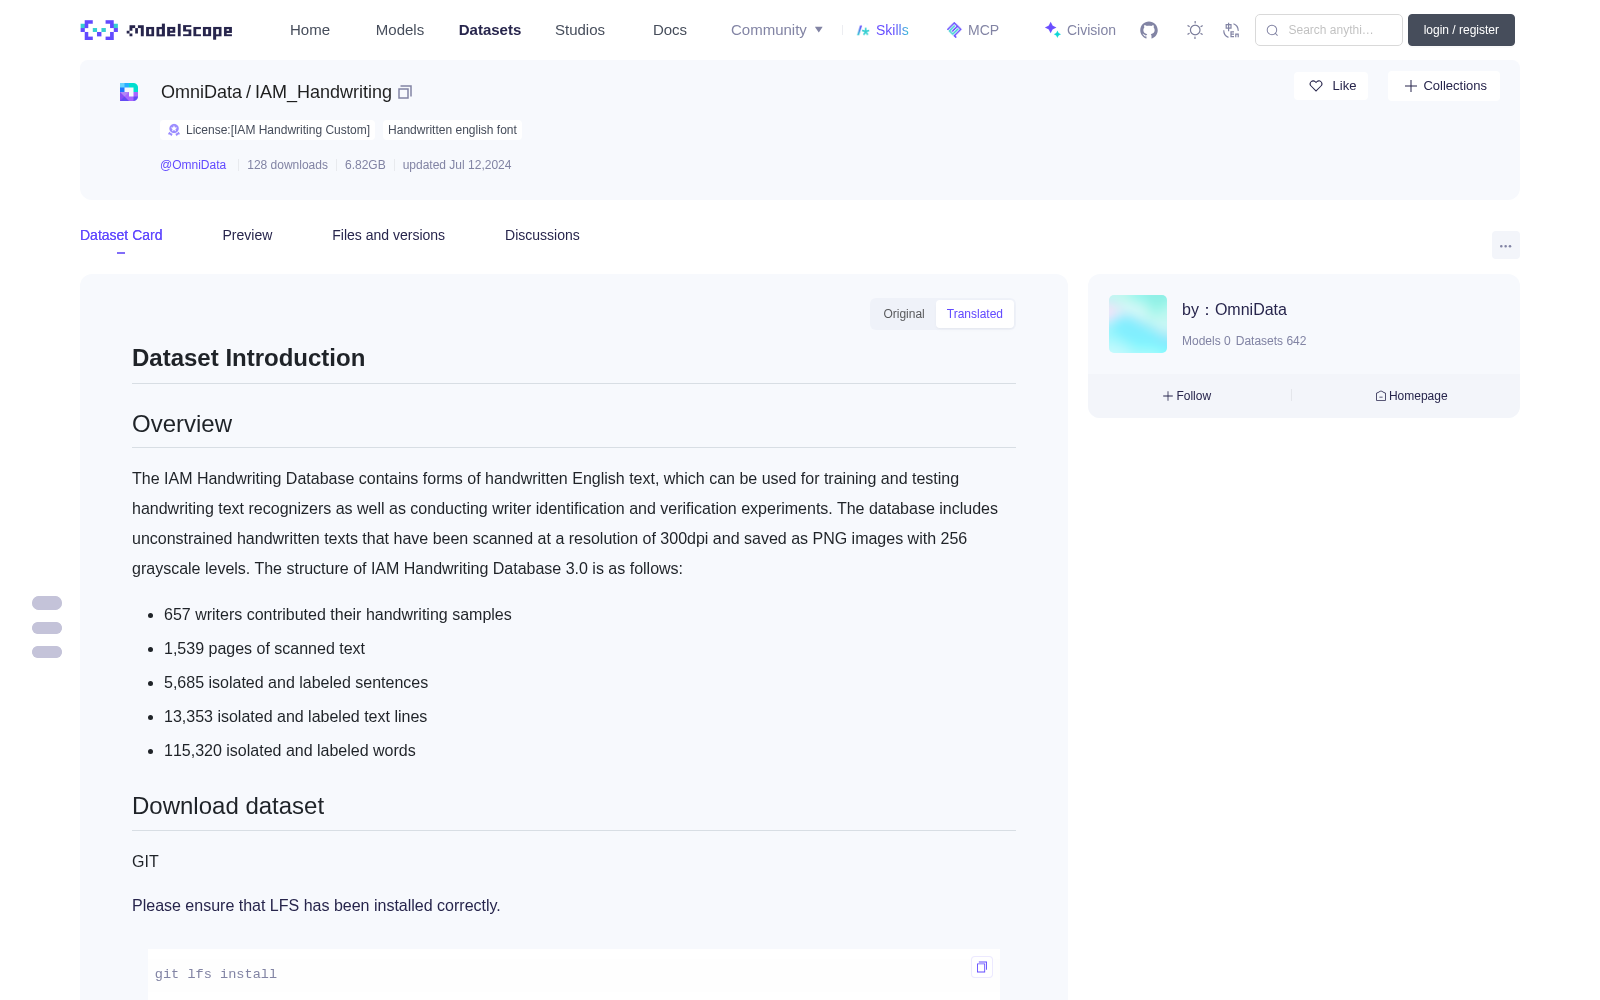Visit the @OmniData profile link
1600x1000 pixels.
[x=193, y=165]
